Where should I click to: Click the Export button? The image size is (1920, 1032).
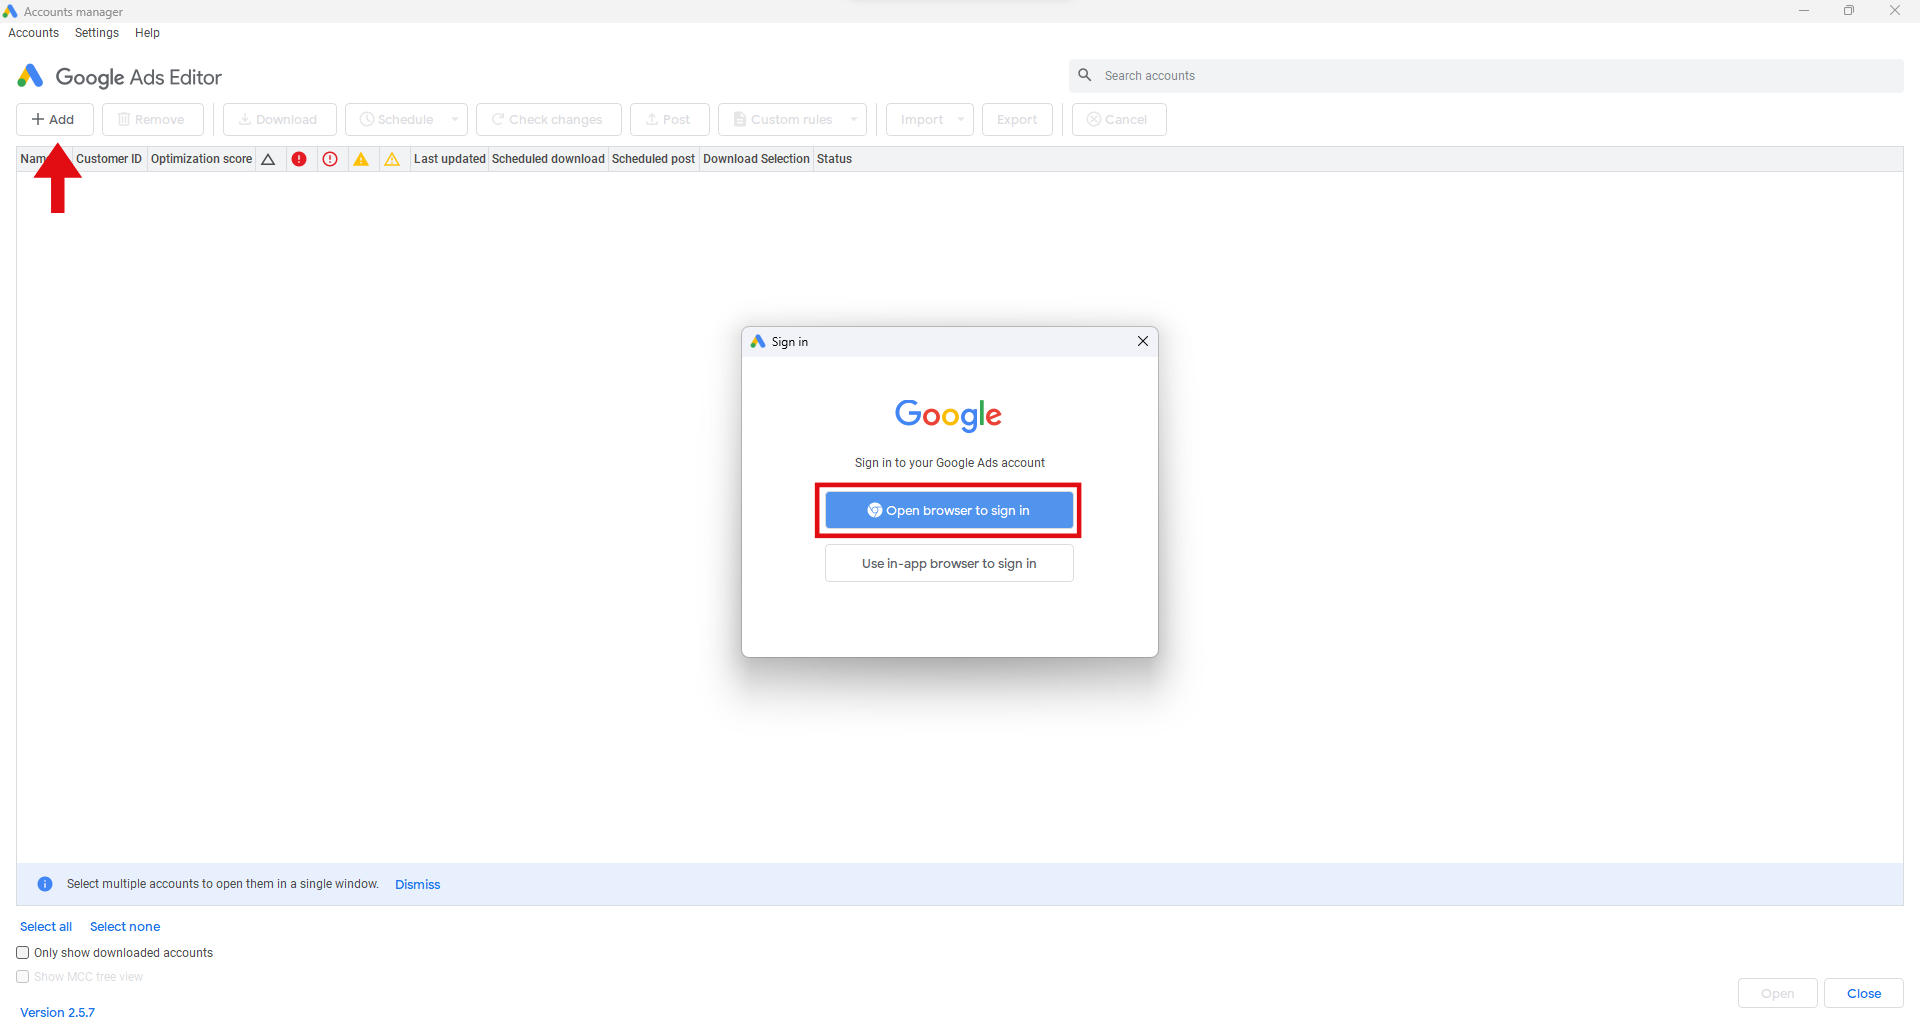(x=1017, y=119)
